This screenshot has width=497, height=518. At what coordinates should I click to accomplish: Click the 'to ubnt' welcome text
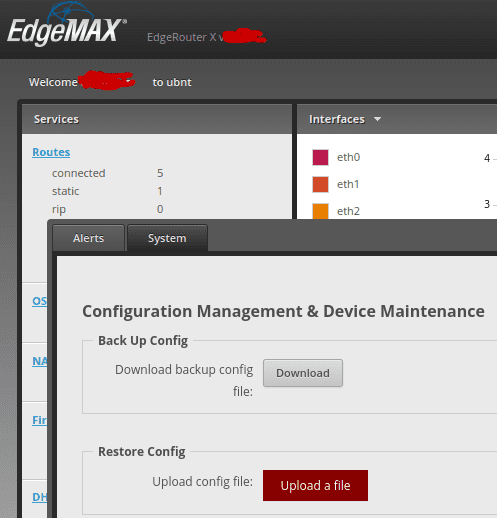(172, 82)
